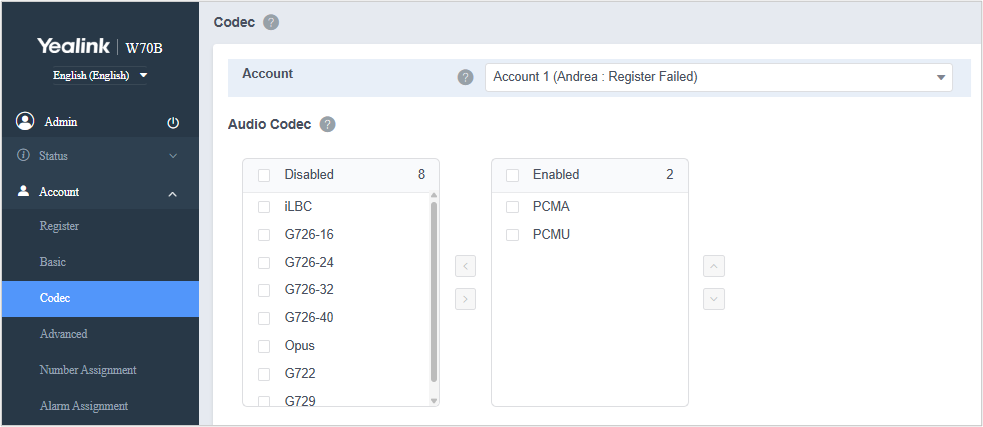Click the help icon beside Account dropdown
The width and height of the screenshot is (983, 427).
(465, 78)
